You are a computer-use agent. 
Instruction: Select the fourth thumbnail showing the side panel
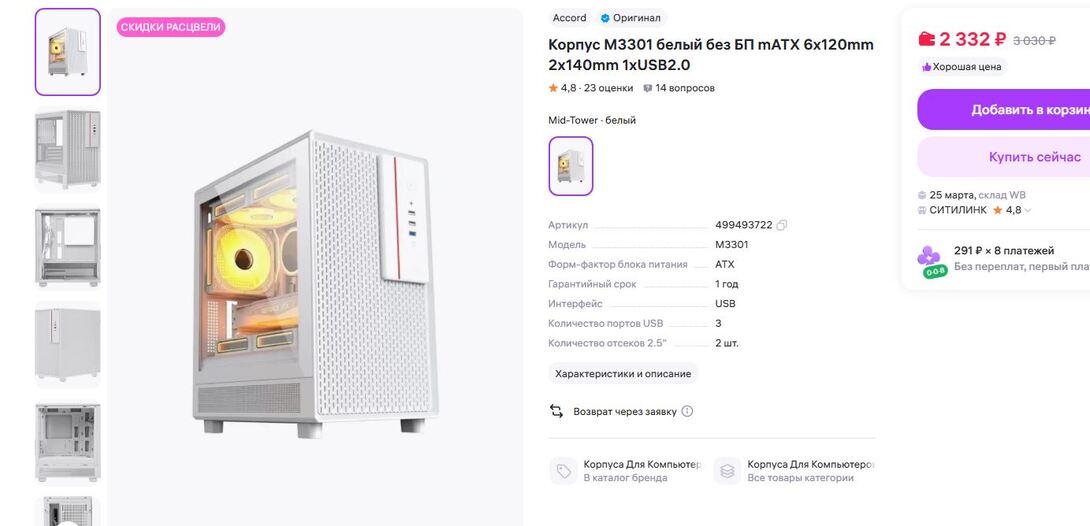[68, 343]
